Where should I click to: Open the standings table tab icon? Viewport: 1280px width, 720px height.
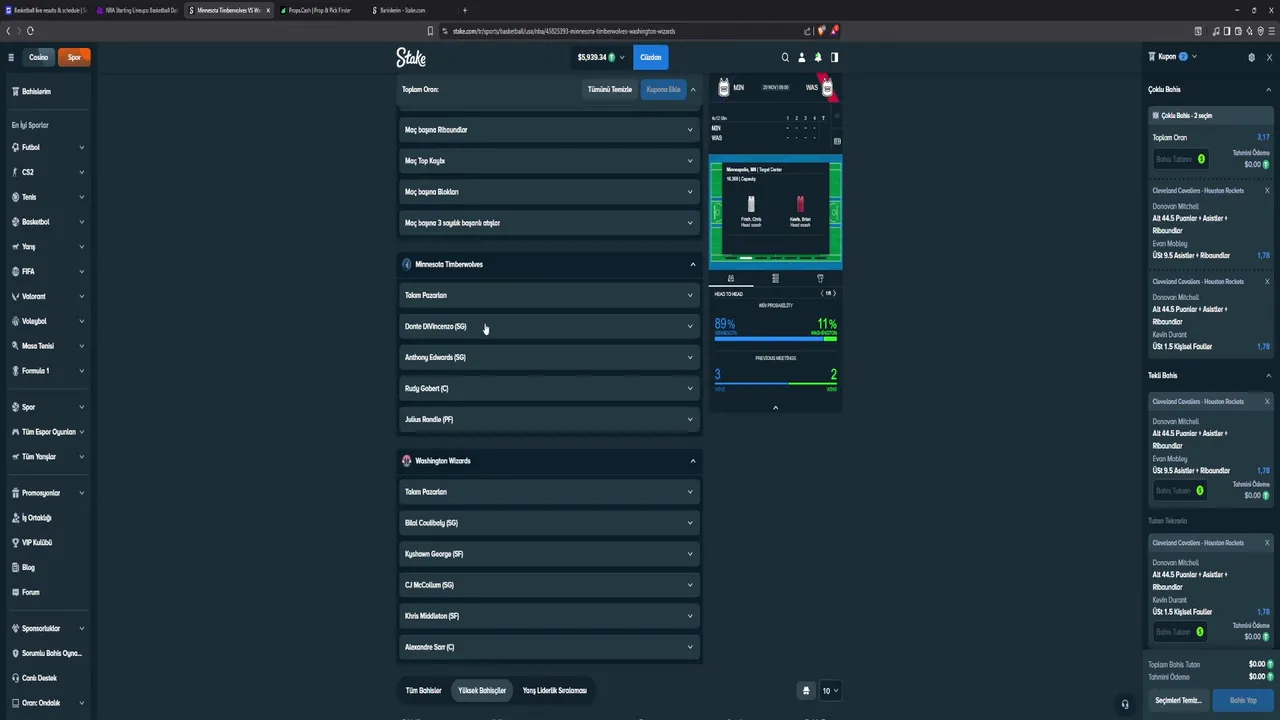click(775, 278)
